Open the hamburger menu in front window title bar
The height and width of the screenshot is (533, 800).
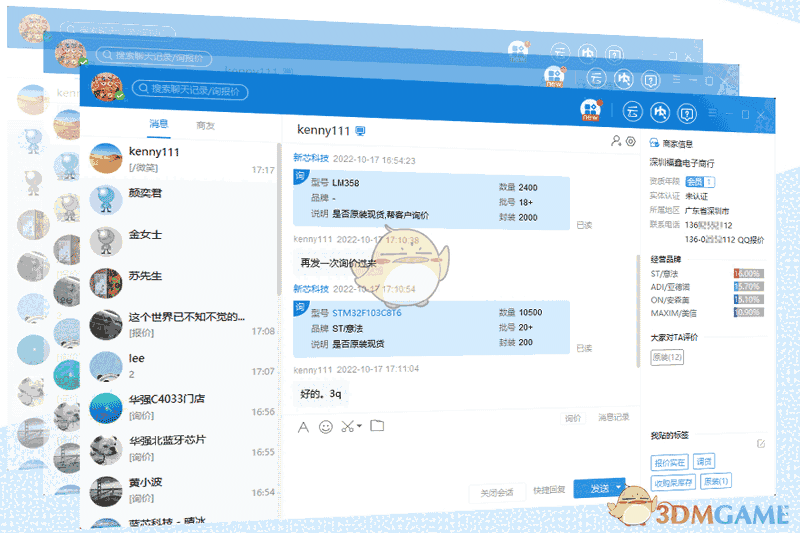[713, 113]
